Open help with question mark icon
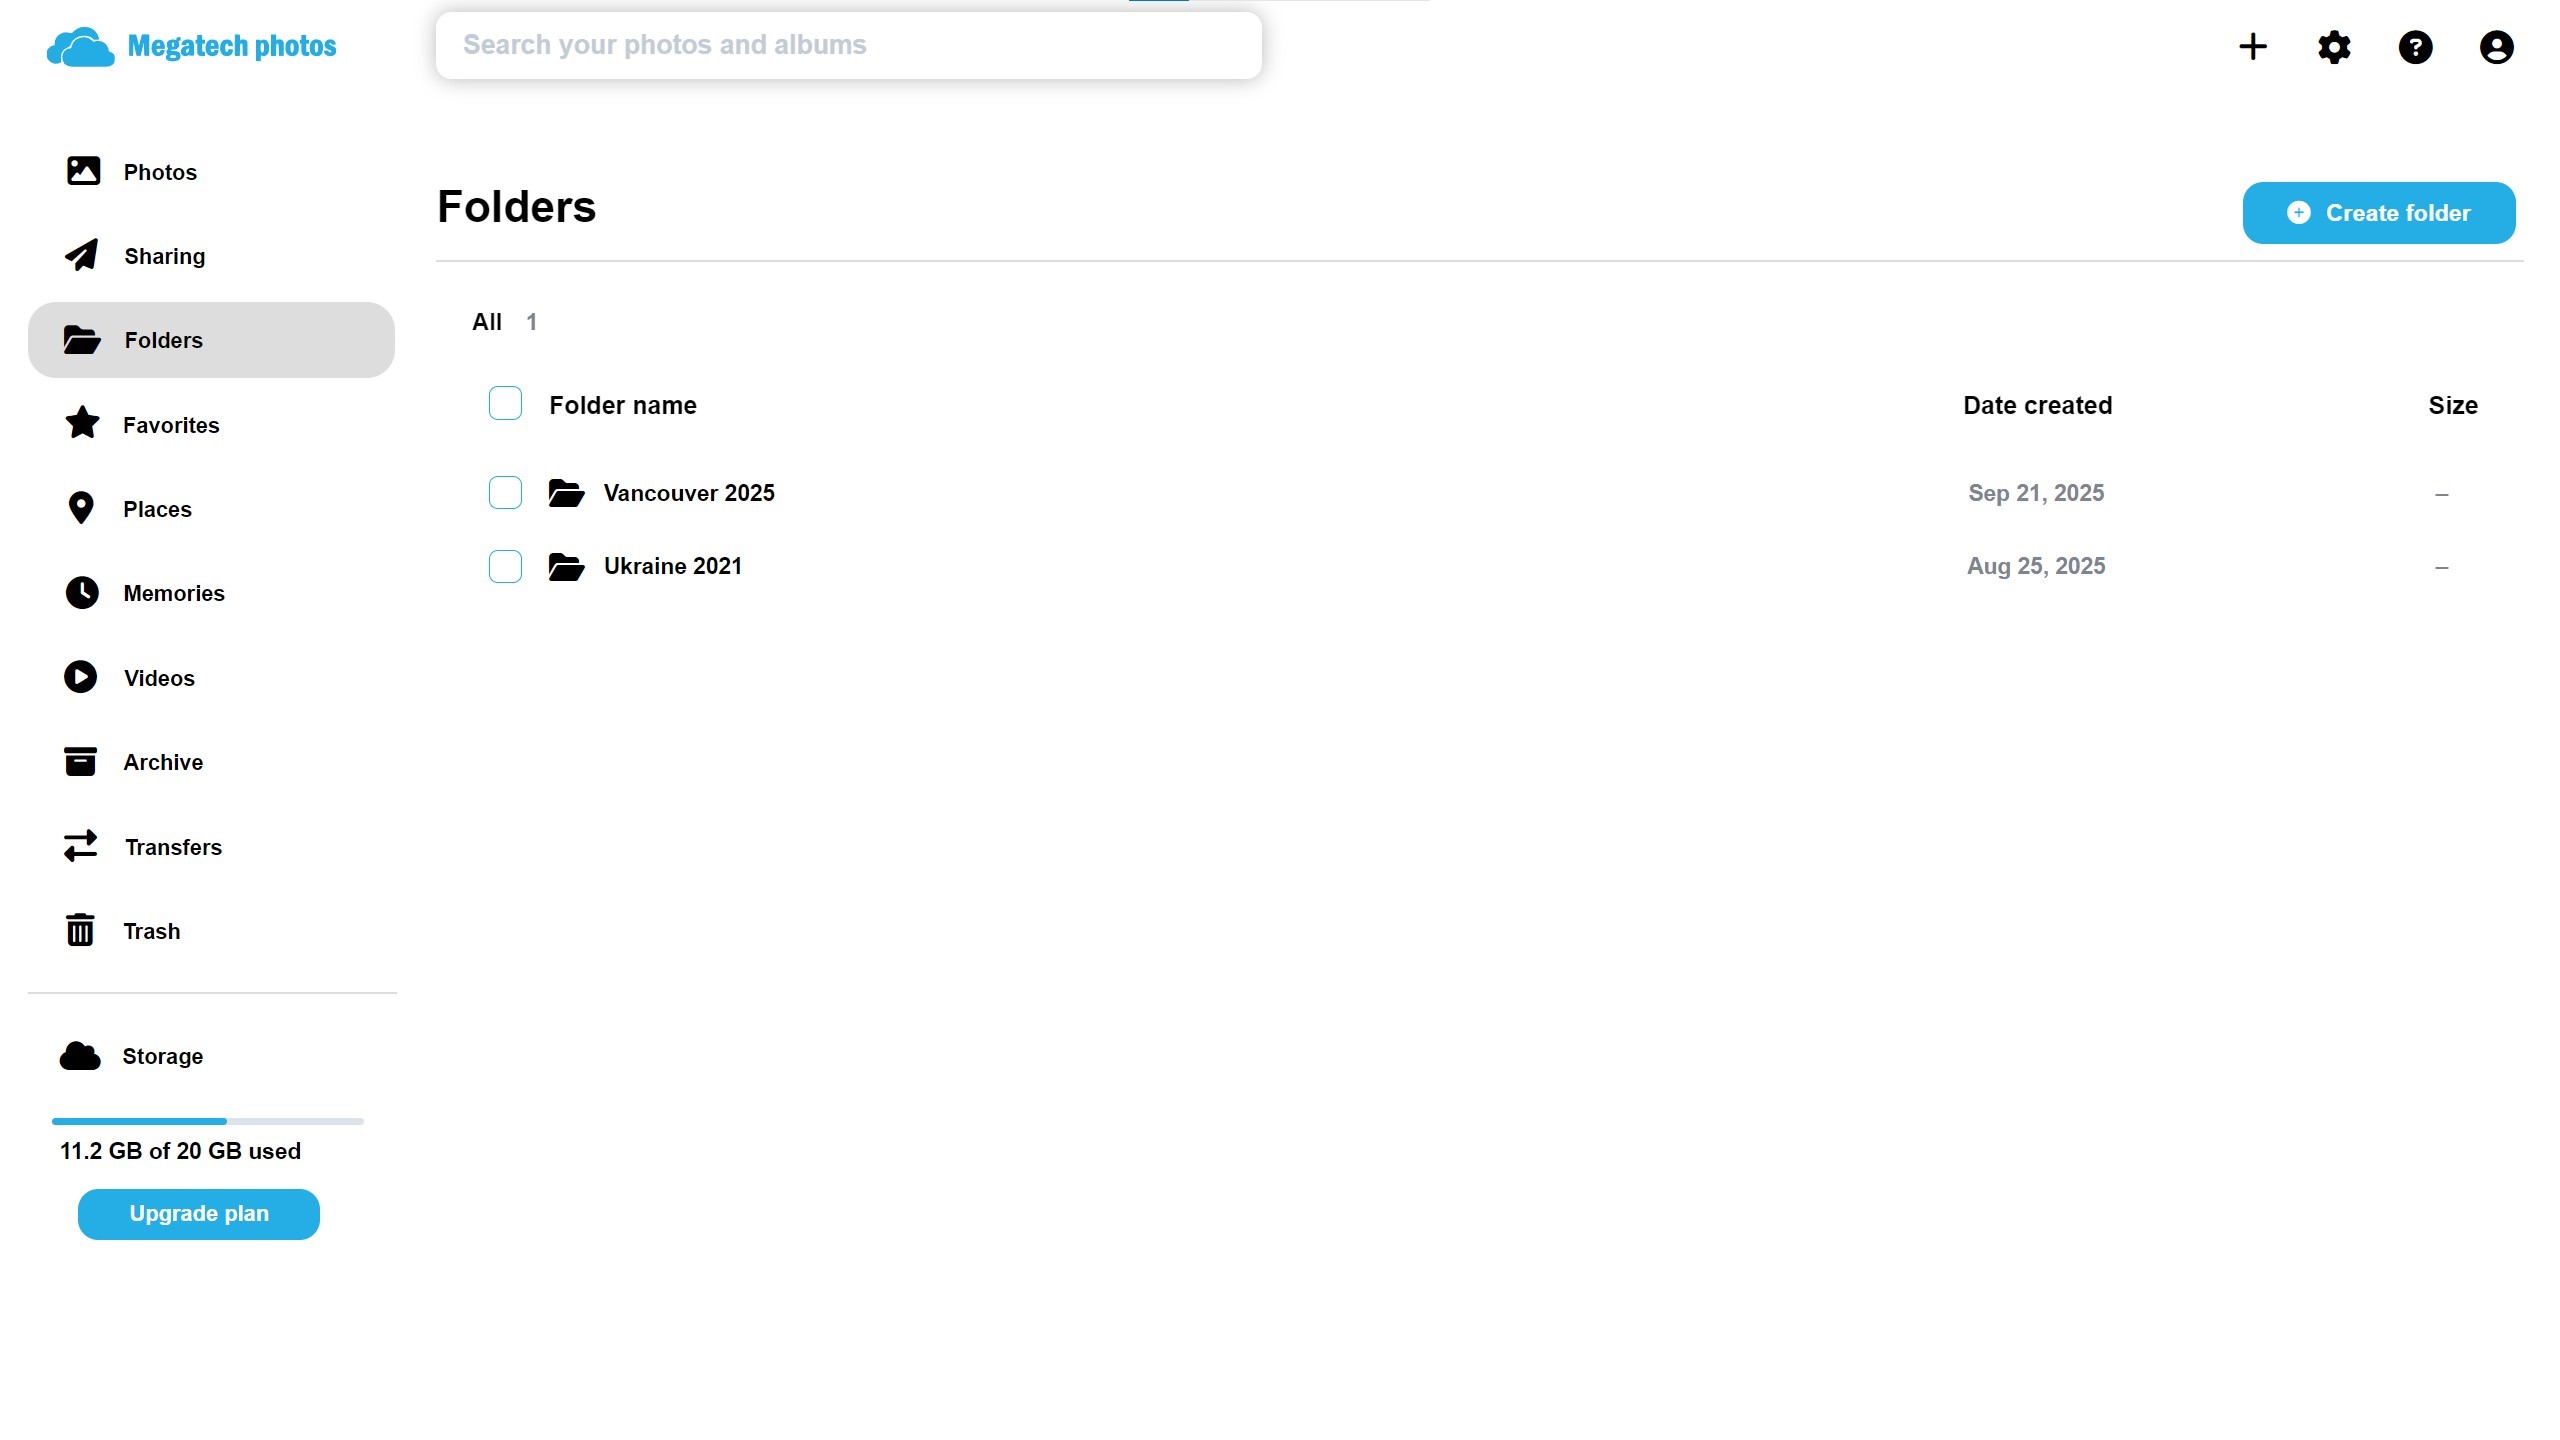 pos(2415,47)
